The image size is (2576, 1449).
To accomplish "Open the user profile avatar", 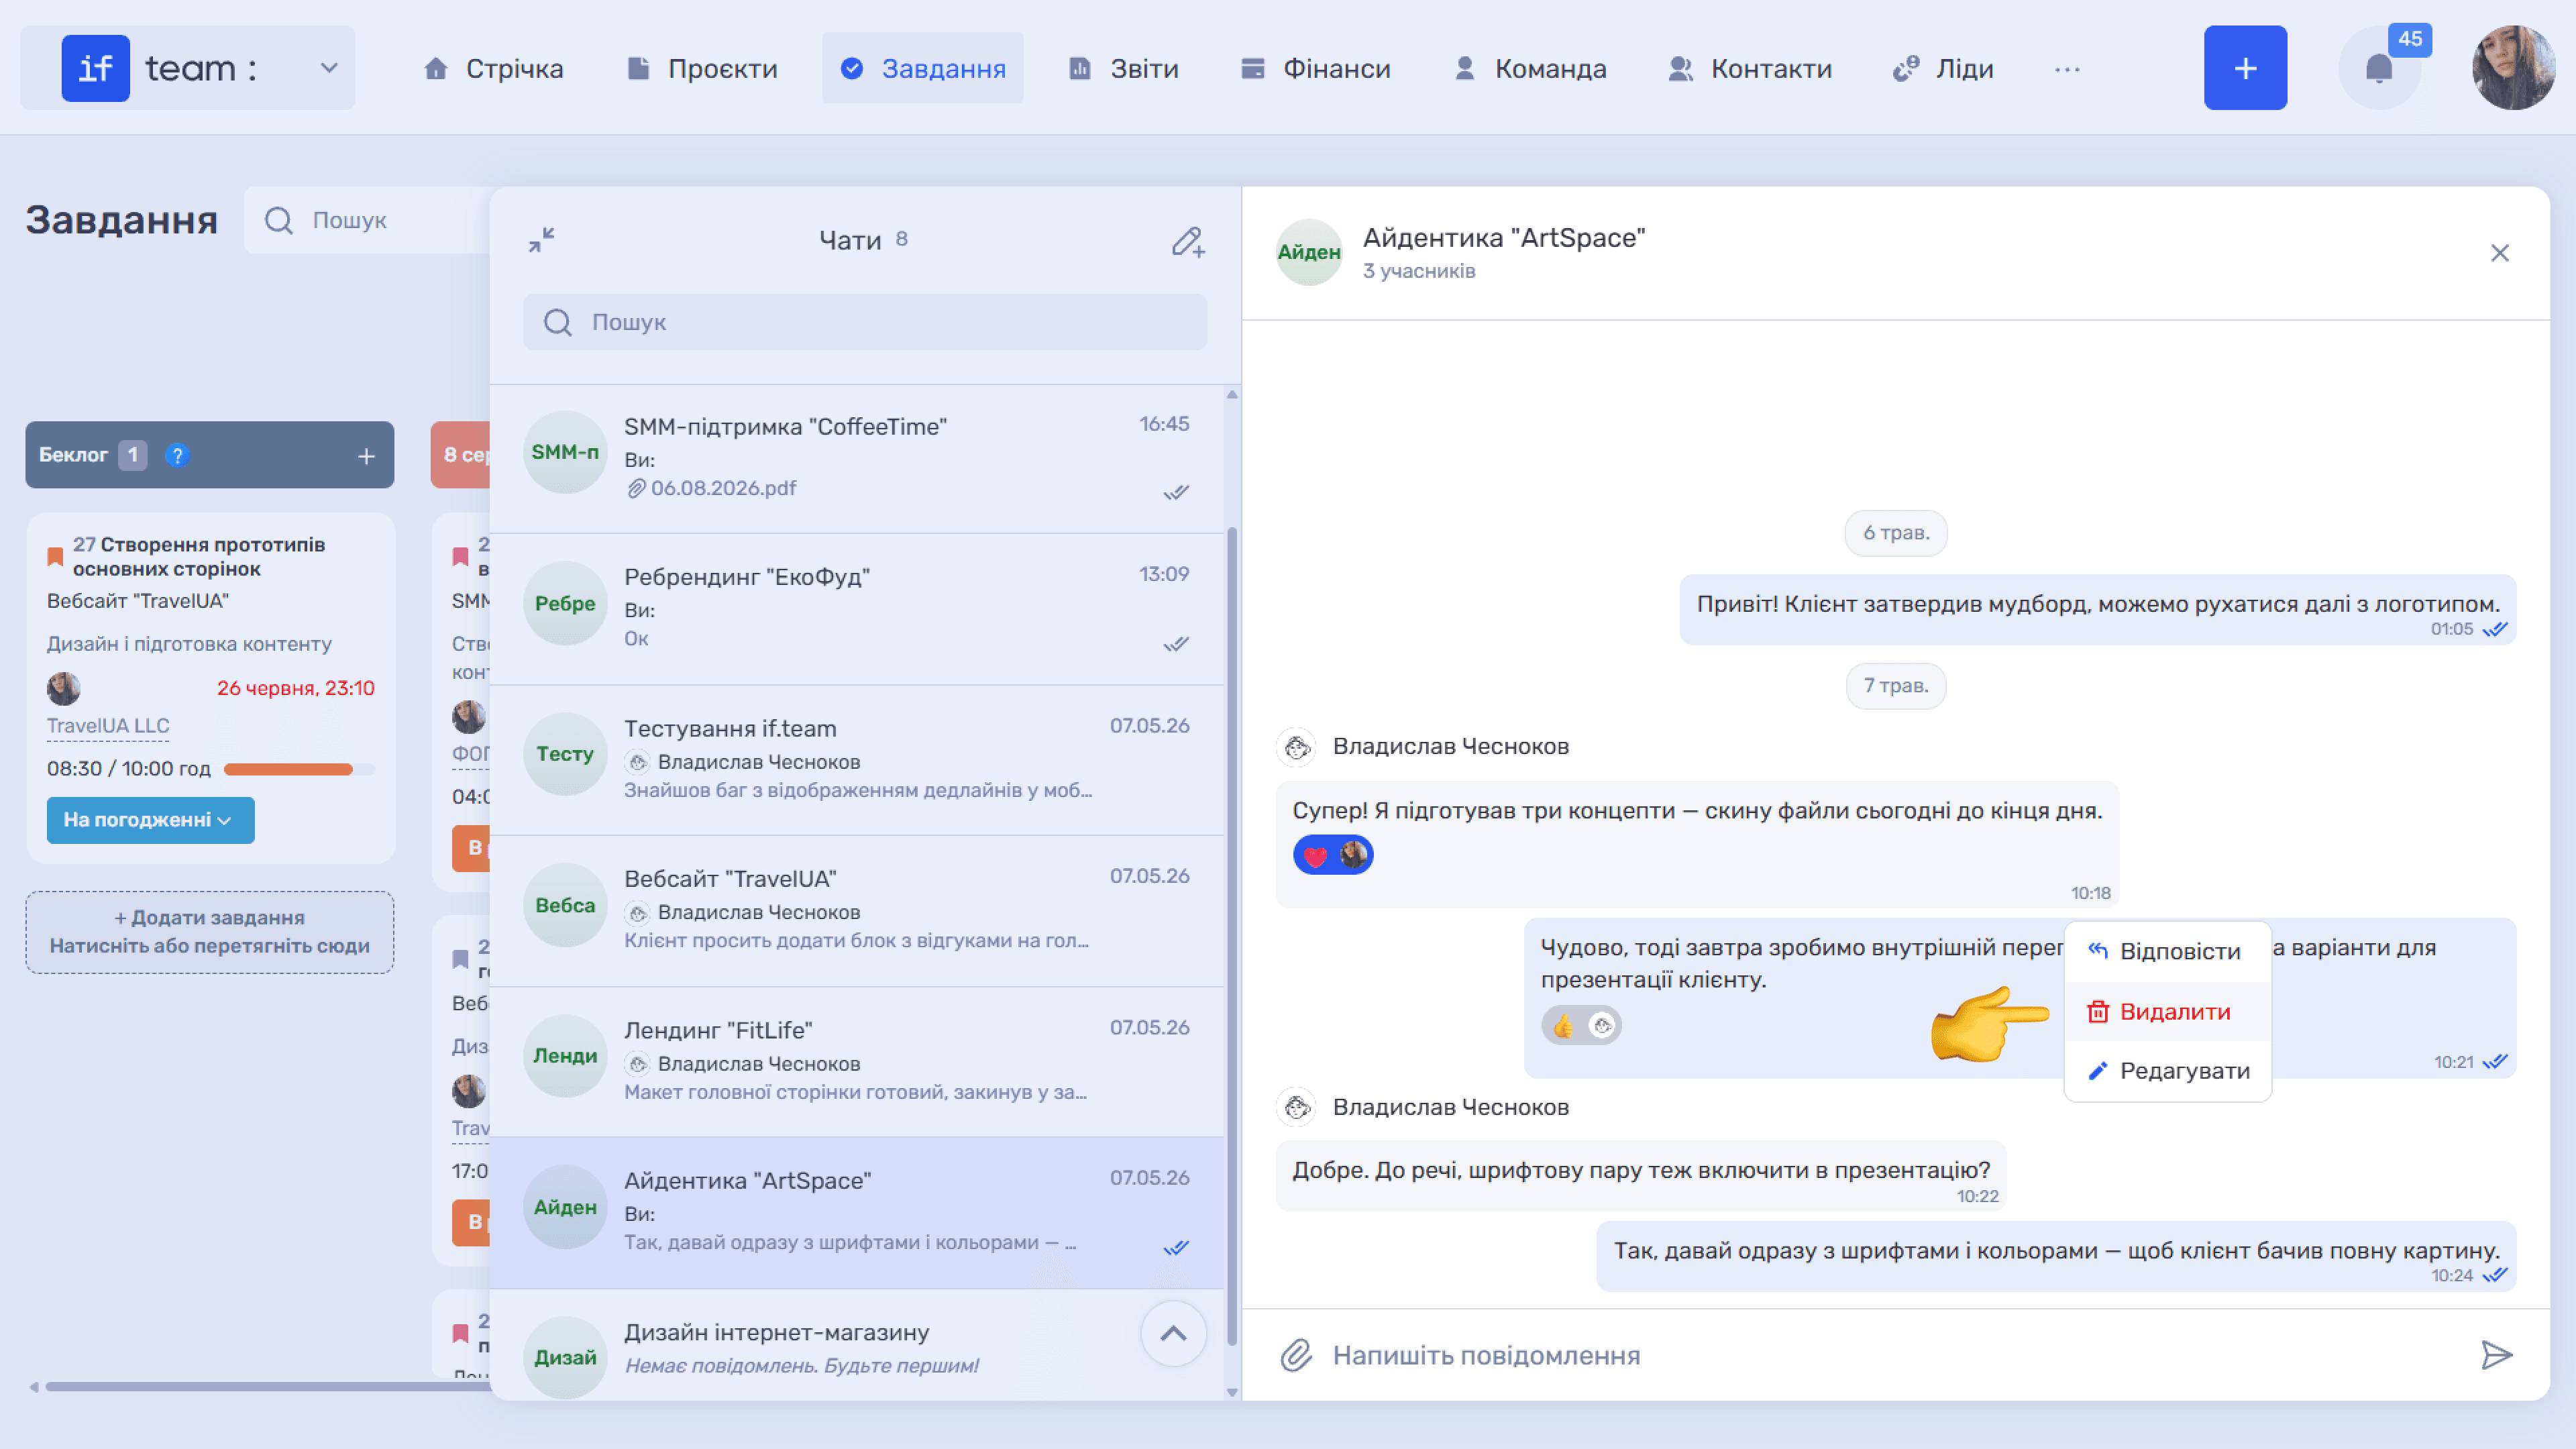I will pos(2513,68).
